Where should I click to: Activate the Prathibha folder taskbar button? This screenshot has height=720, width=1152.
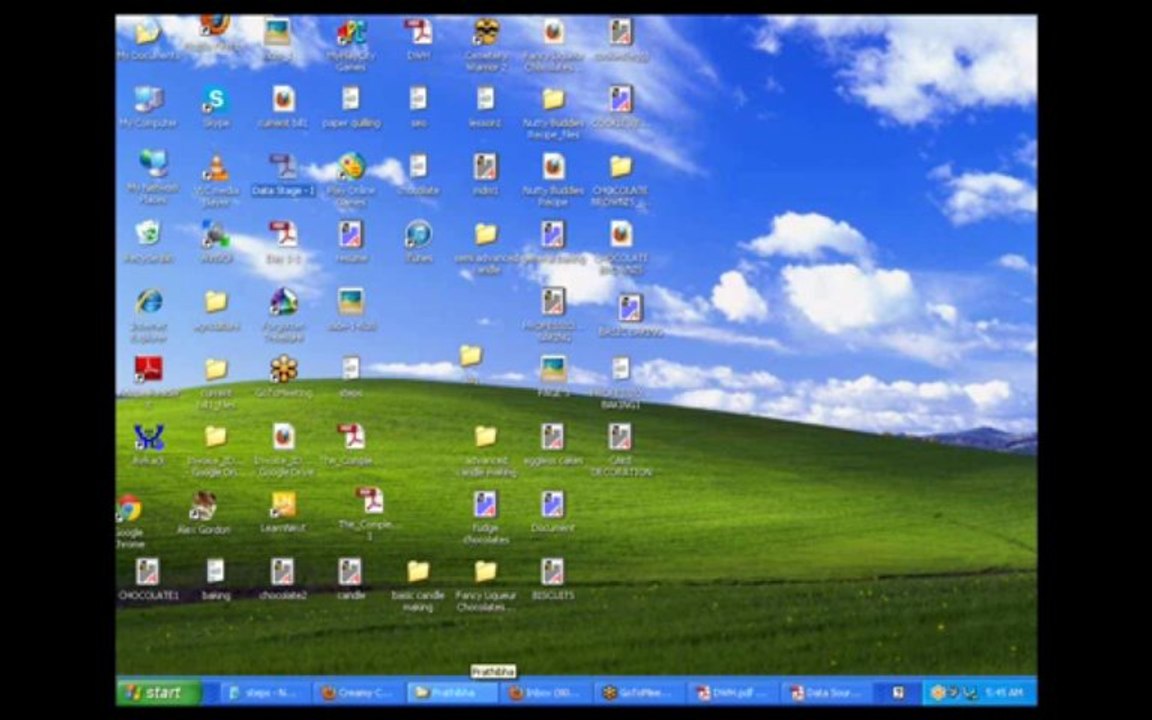pyautogui.click(x=453, y=693)
